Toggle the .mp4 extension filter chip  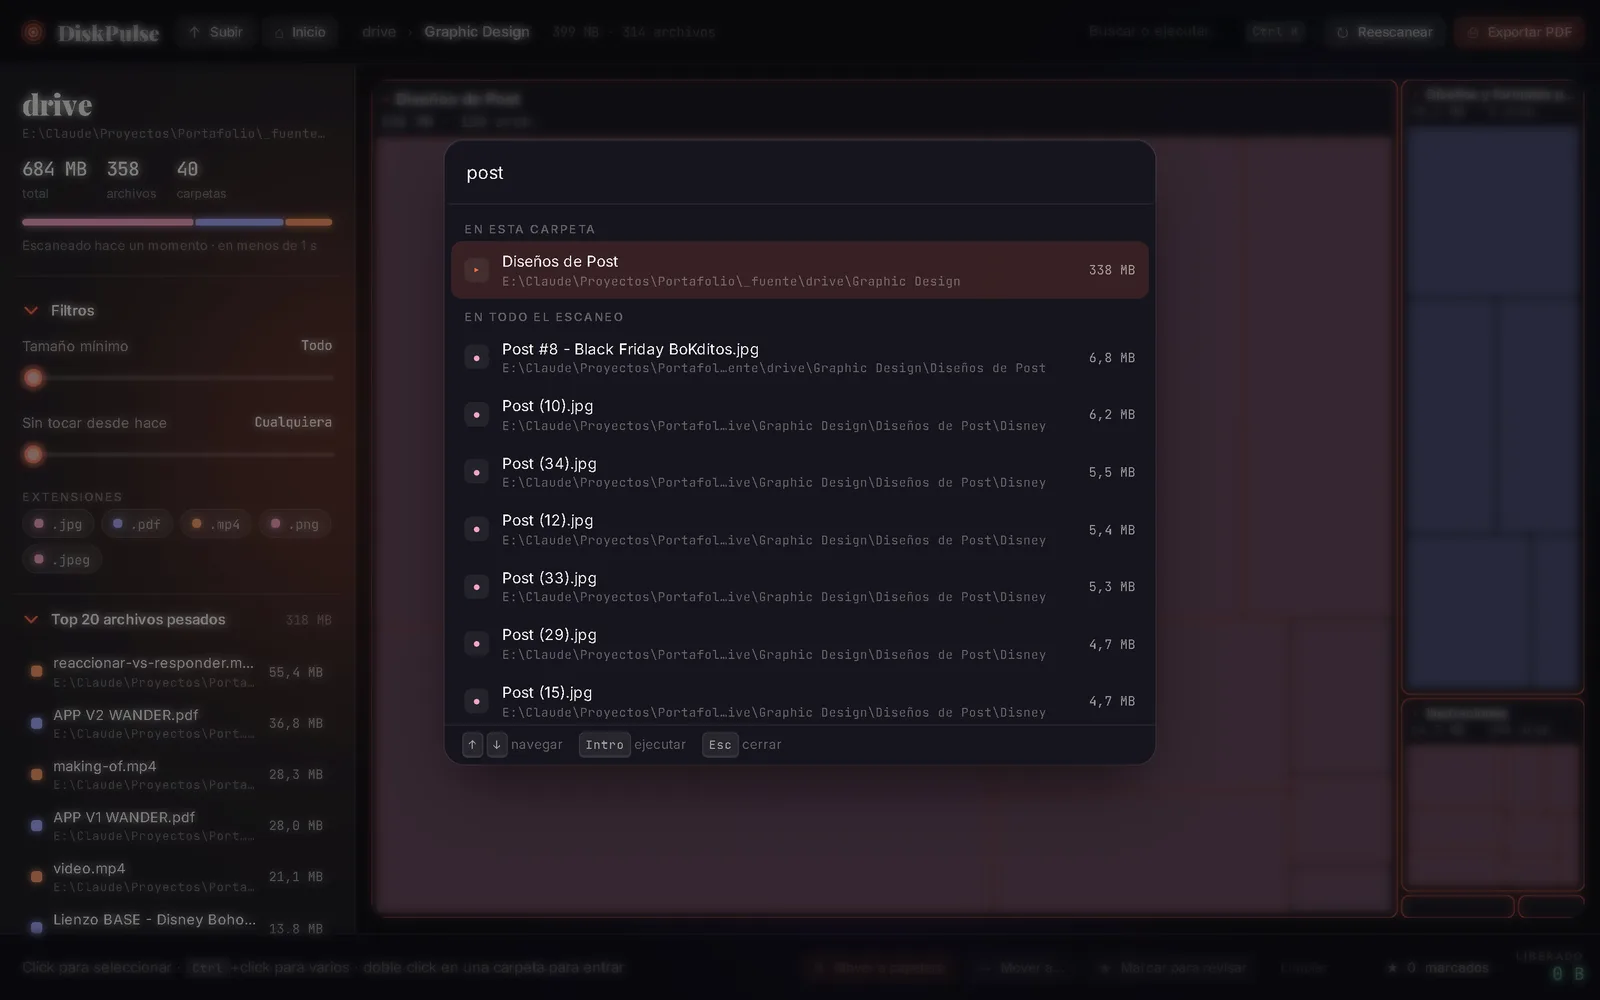(x=216, y=524)
